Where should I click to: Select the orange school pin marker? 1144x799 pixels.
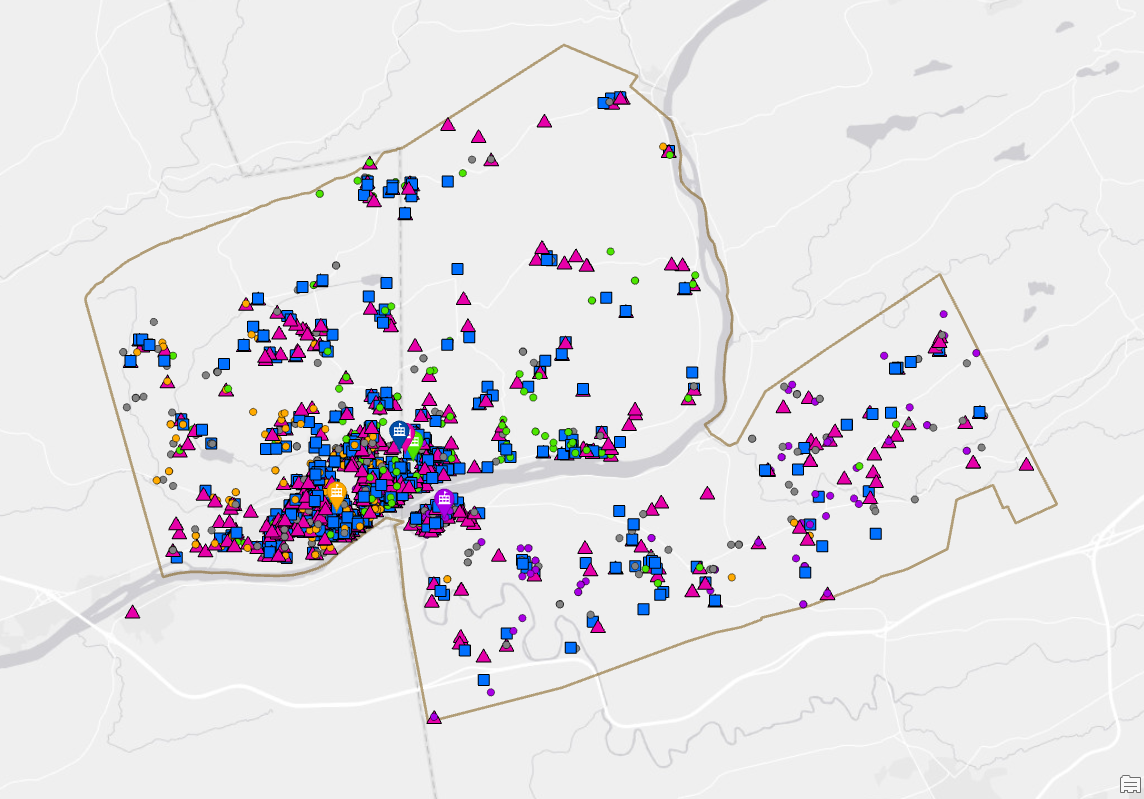[336, 494]
